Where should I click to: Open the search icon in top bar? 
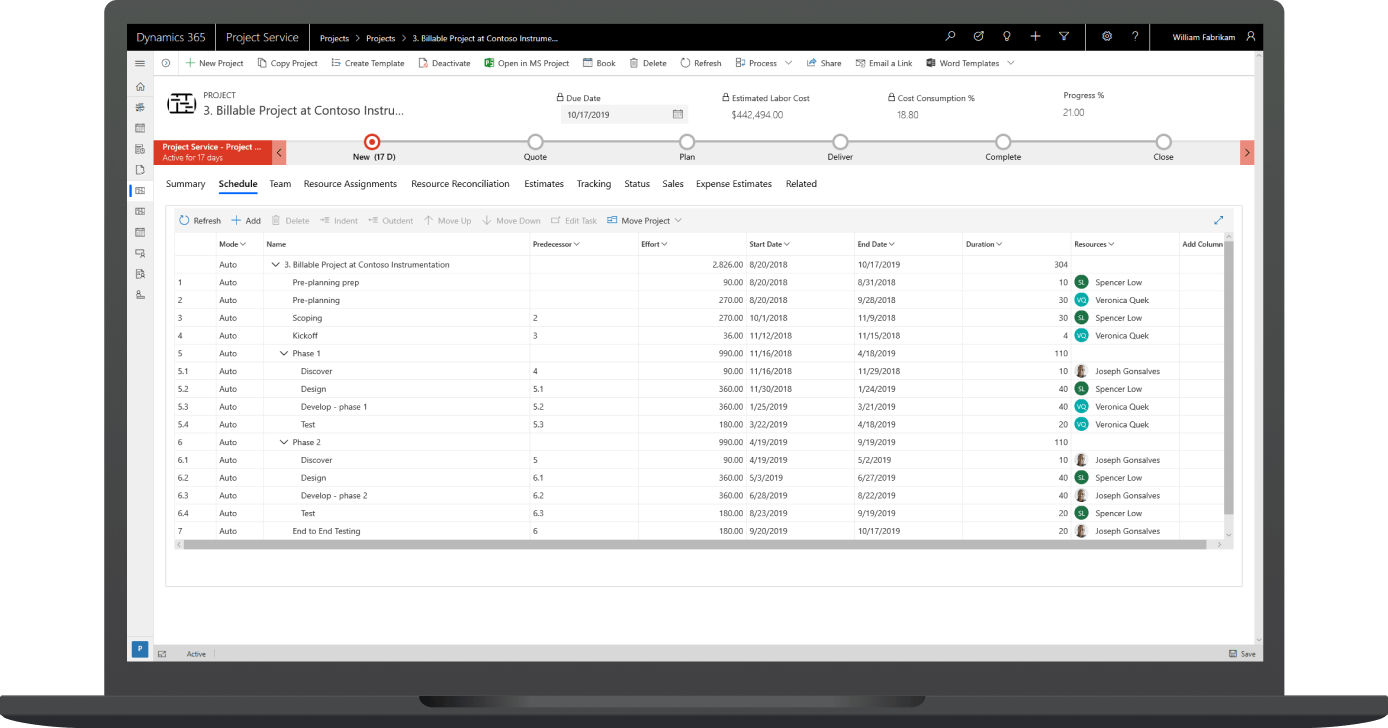click(x=950, y=37)
